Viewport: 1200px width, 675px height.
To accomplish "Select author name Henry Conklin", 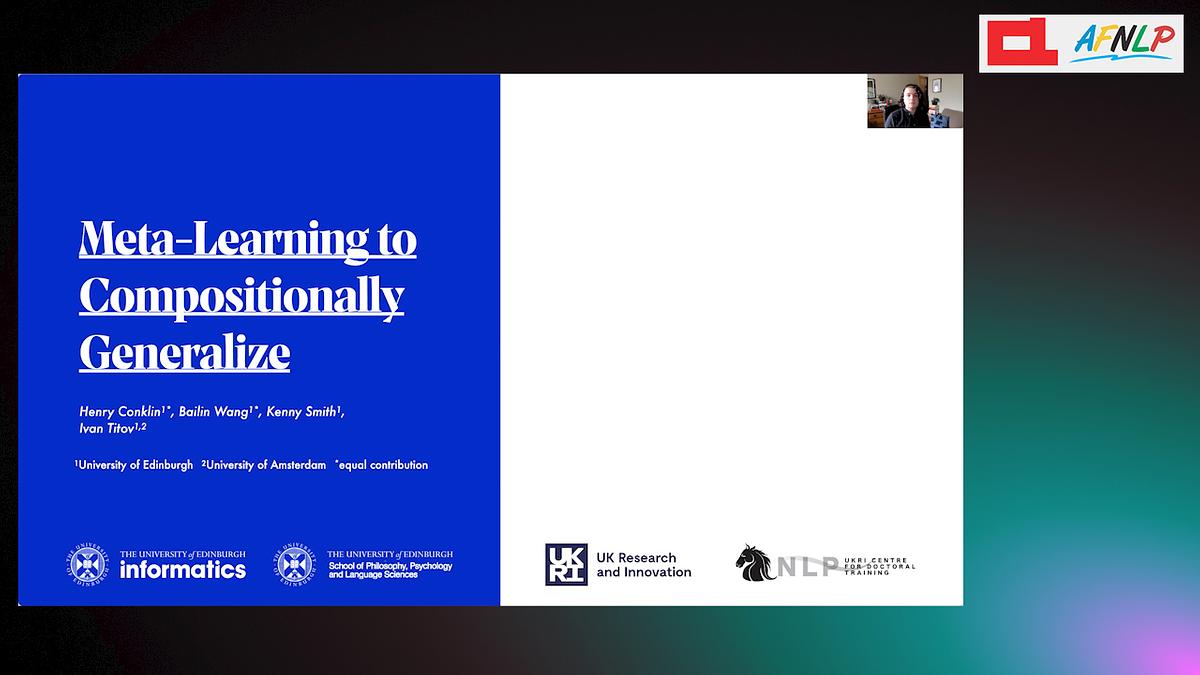I will pos(121,412).
